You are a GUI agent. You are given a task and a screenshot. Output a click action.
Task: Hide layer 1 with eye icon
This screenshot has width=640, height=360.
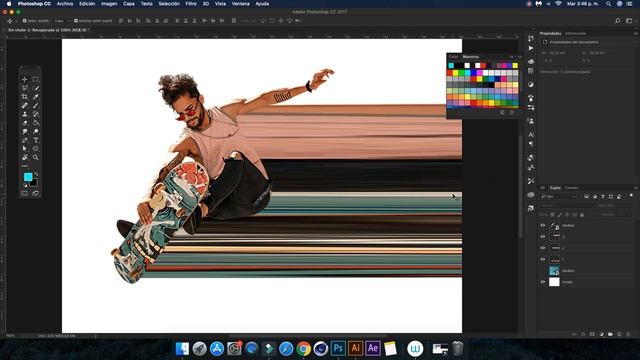(543, 259)
